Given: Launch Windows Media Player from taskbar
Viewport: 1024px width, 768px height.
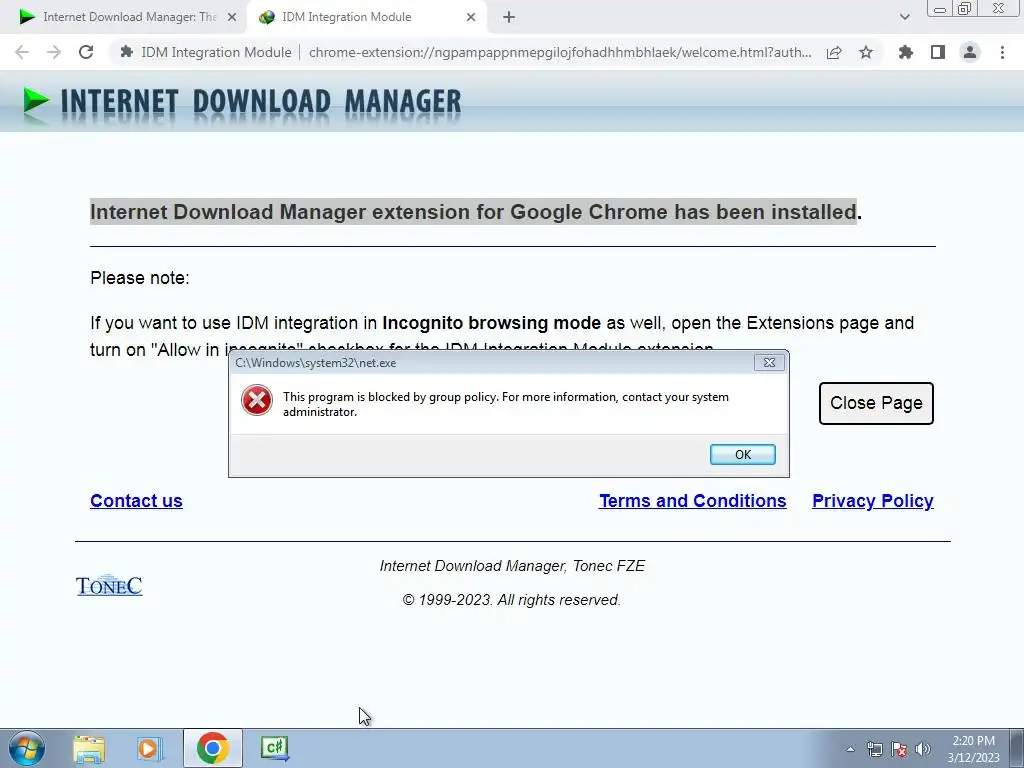Looking at the screenshot, I should tap(150, 748).
